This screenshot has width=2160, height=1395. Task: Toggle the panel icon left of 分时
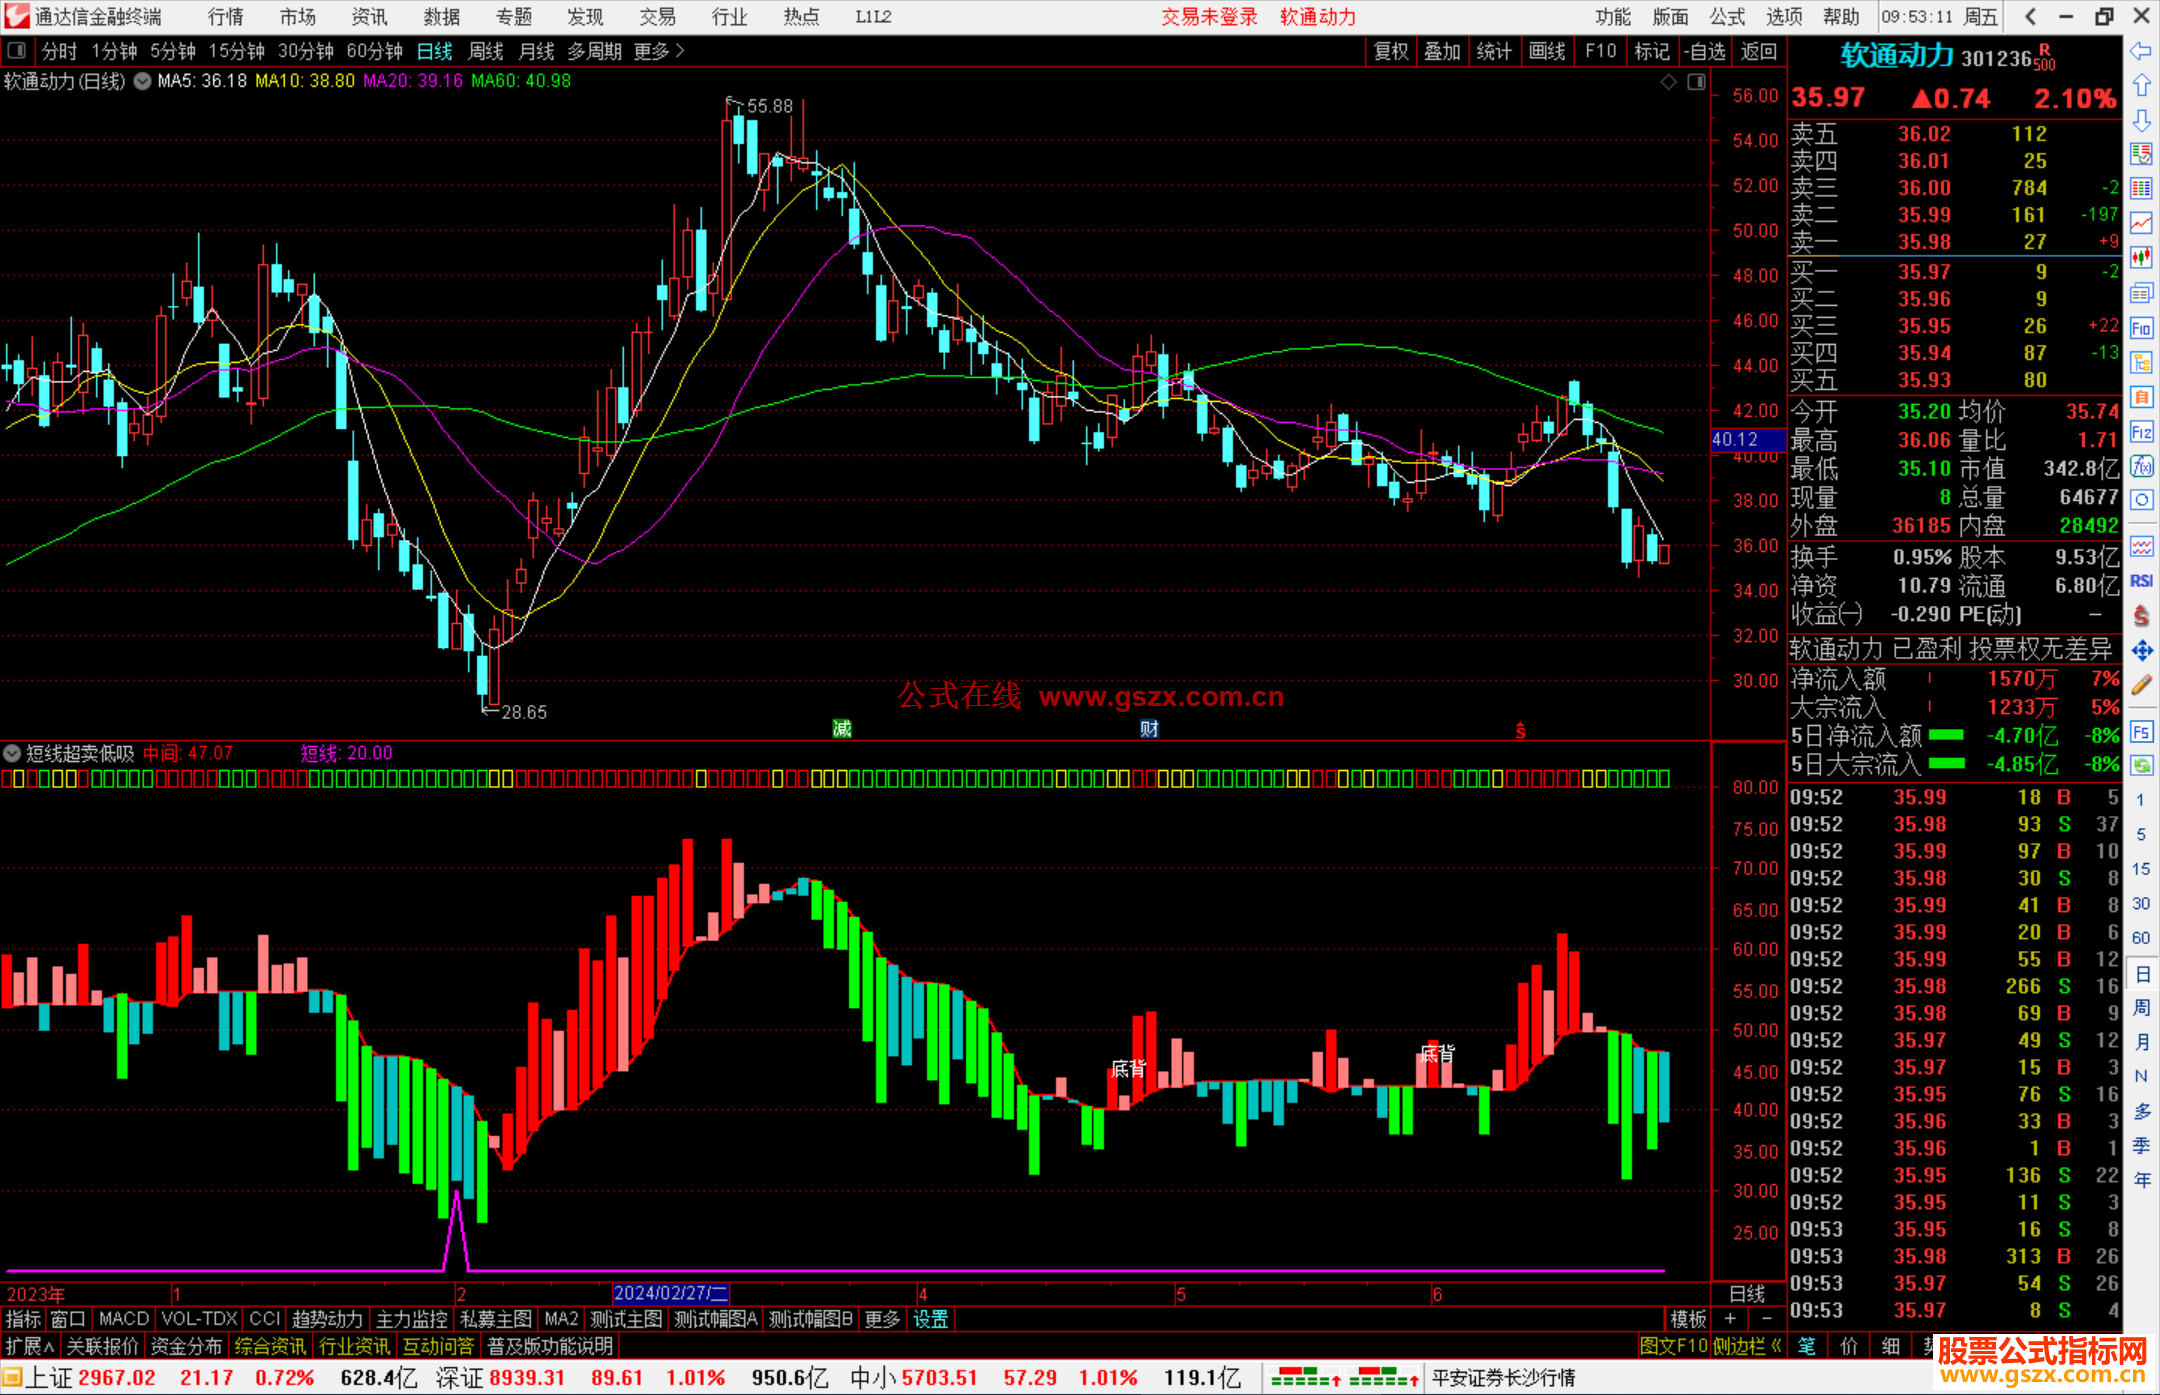(x=16, y=50)
